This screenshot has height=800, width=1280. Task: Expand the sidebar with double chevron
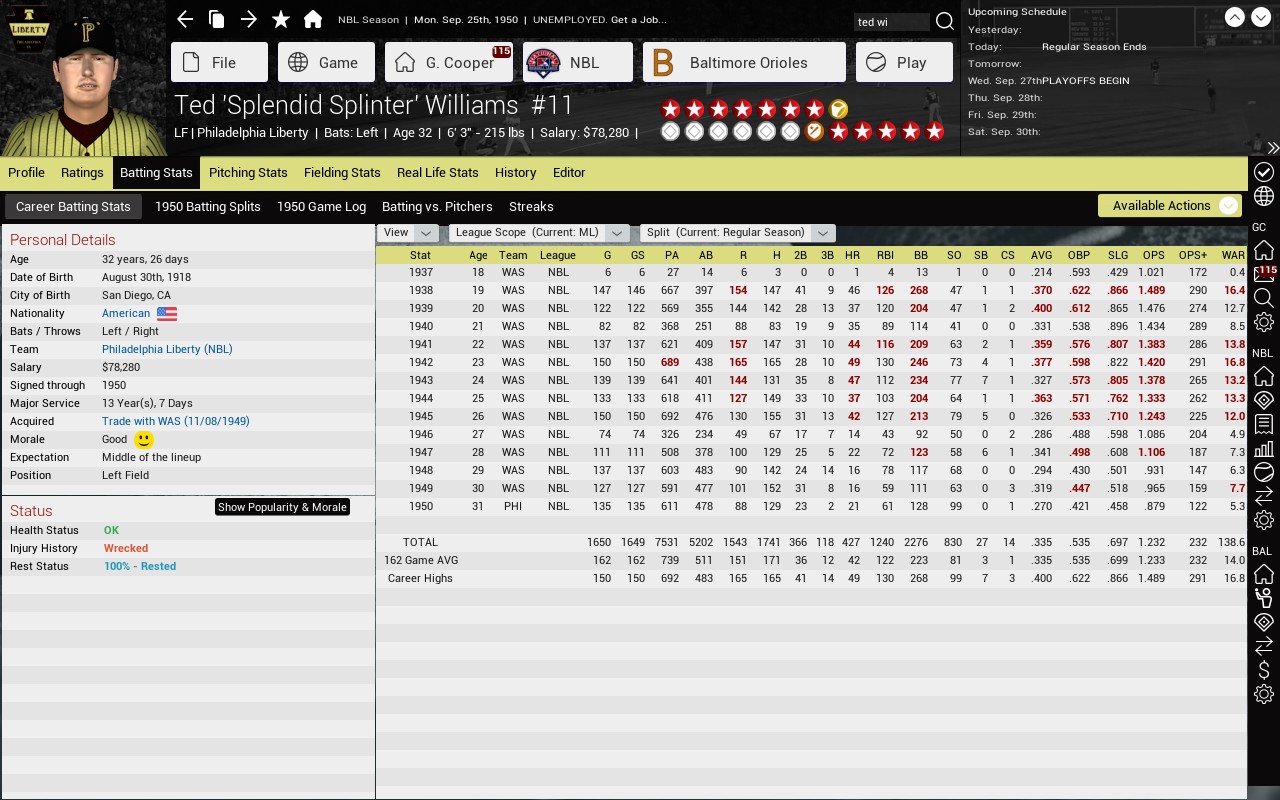(x=1273, y=147)
